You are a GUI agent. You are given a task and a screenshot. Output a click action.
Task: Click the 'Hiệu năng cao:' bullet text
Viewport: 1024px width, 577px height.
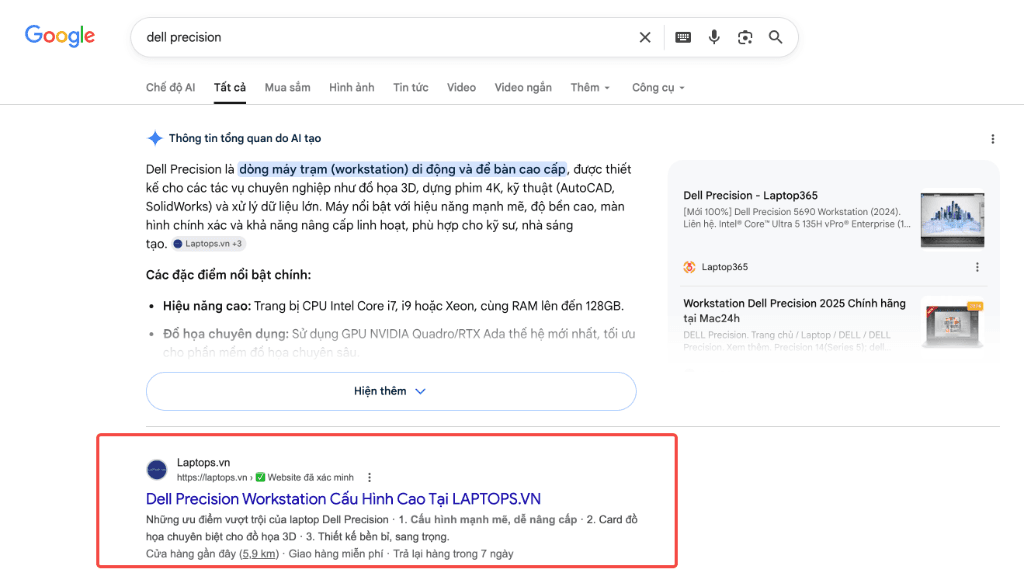tap(207, 305)
